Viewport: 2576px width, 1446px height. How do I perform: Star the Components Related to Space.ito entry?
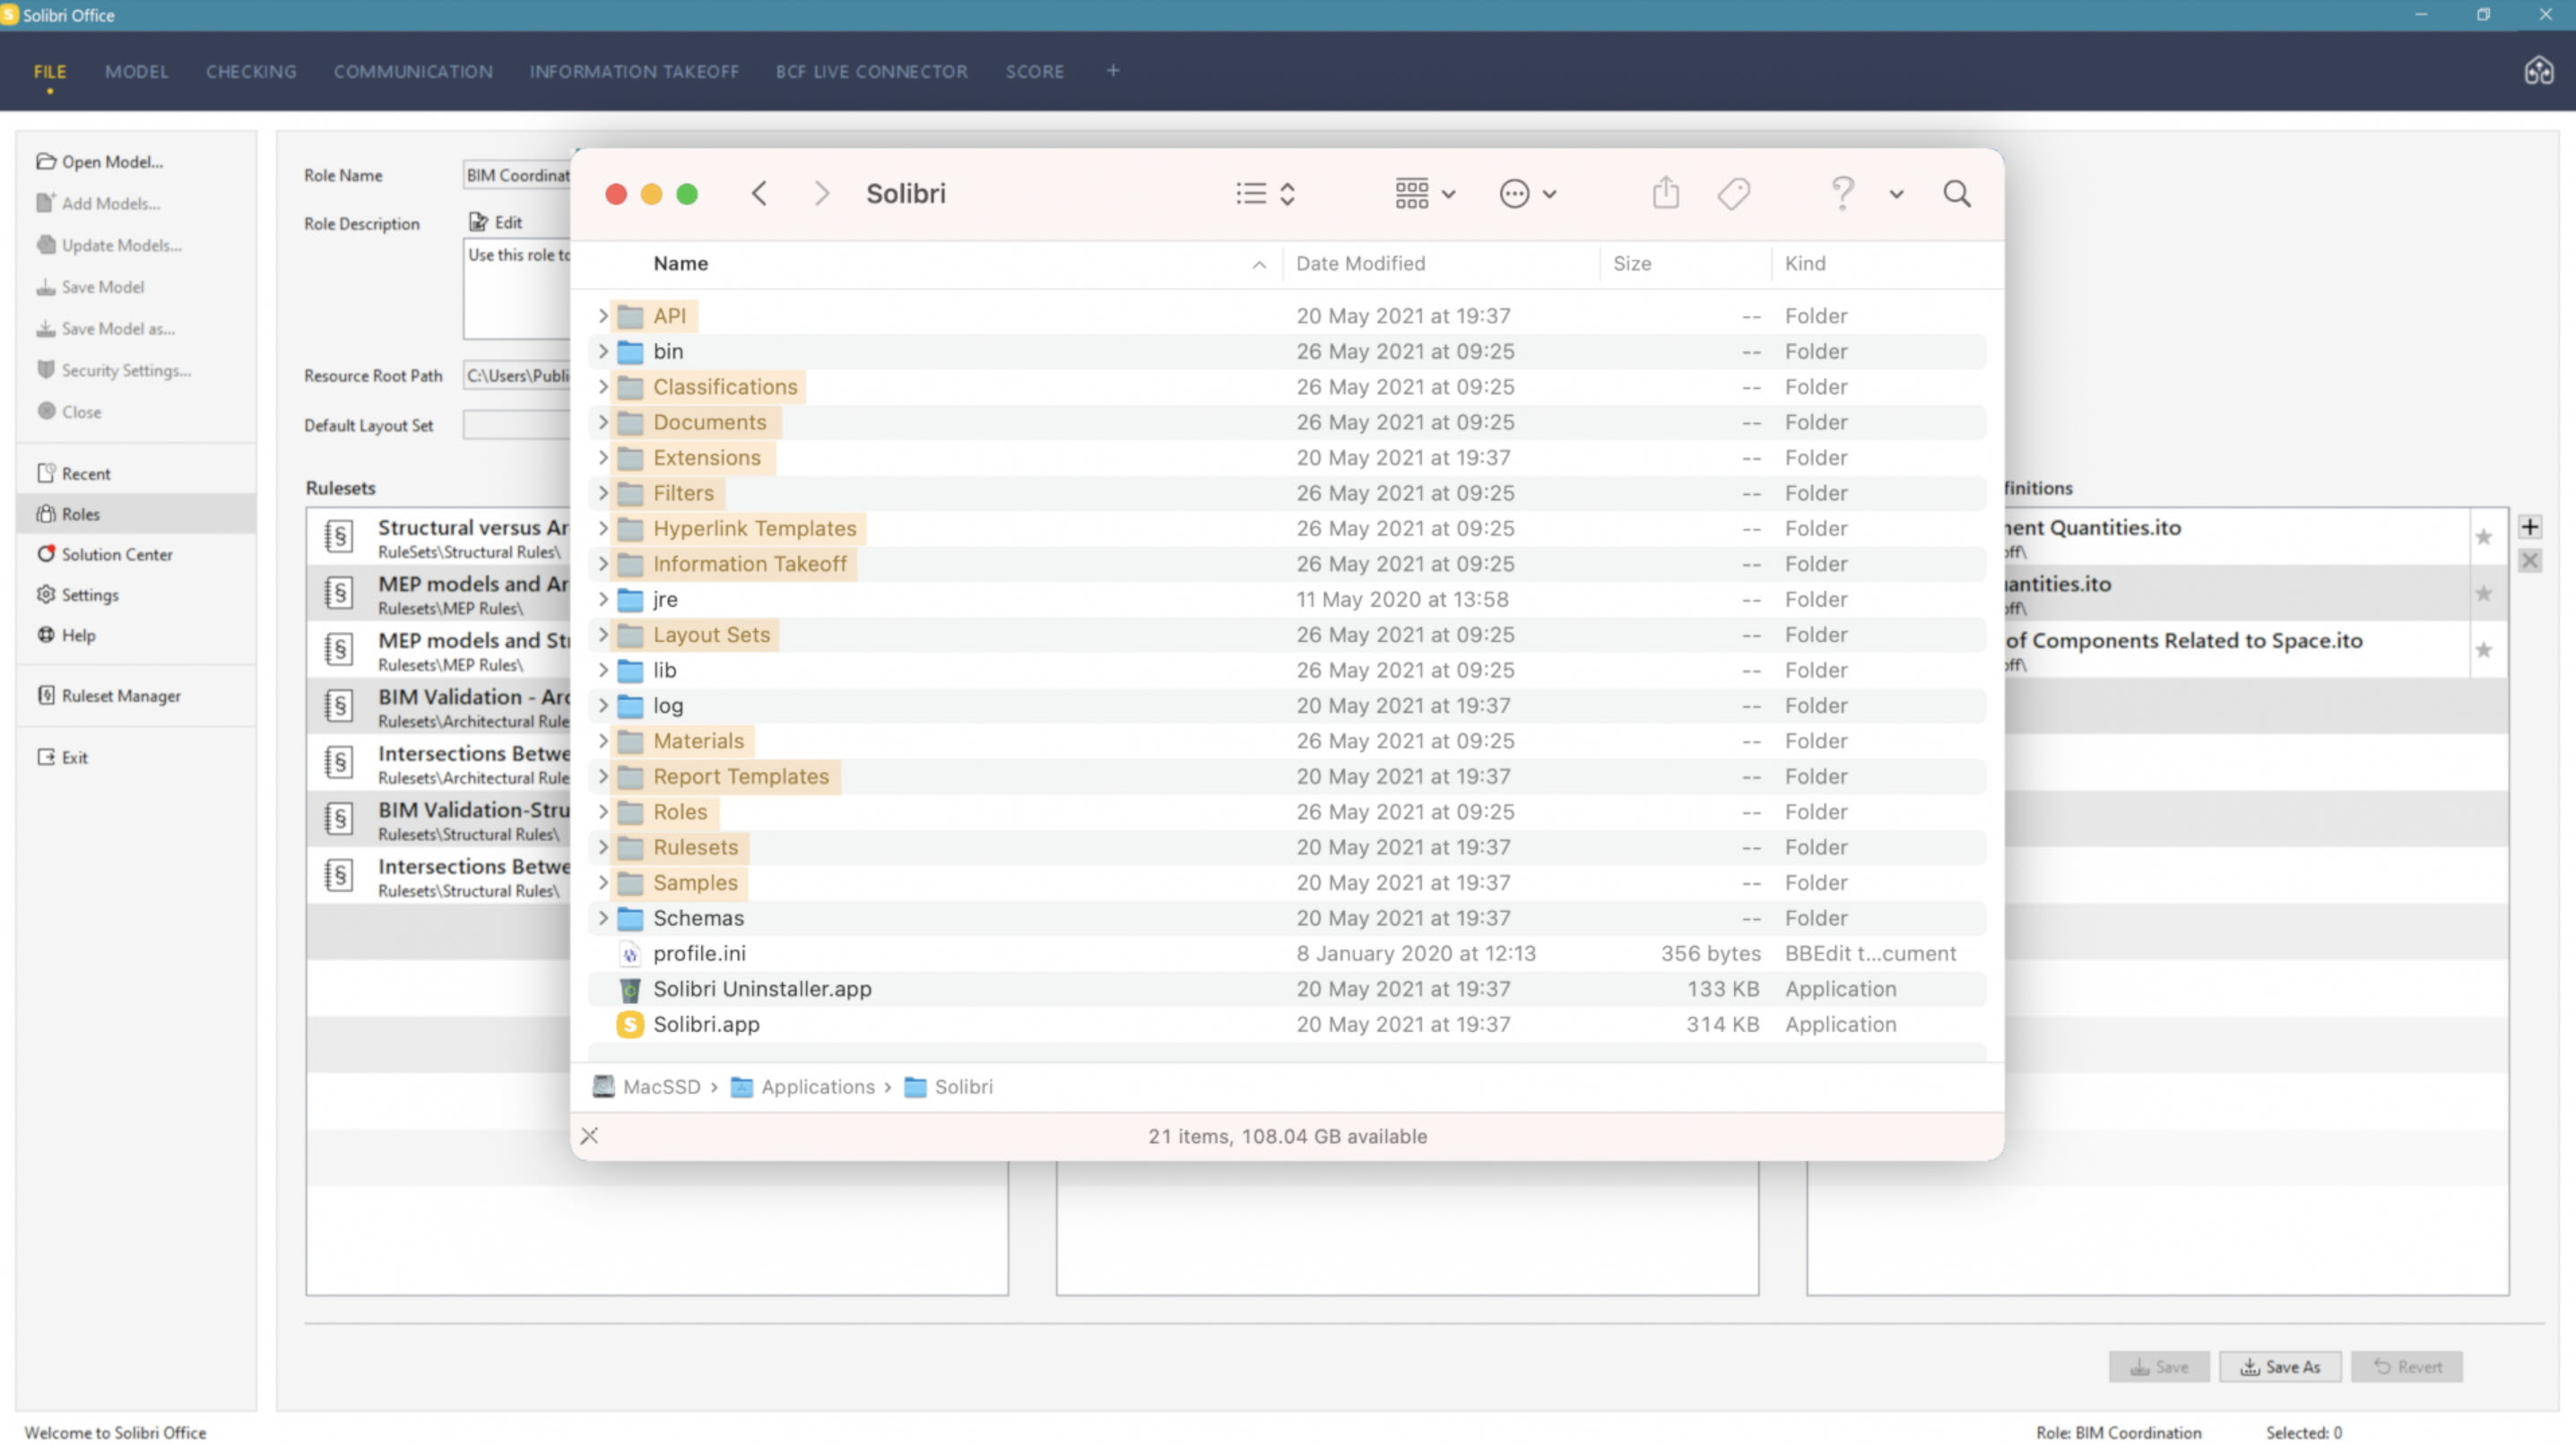pyautogui.click(x=2483, y=650)
